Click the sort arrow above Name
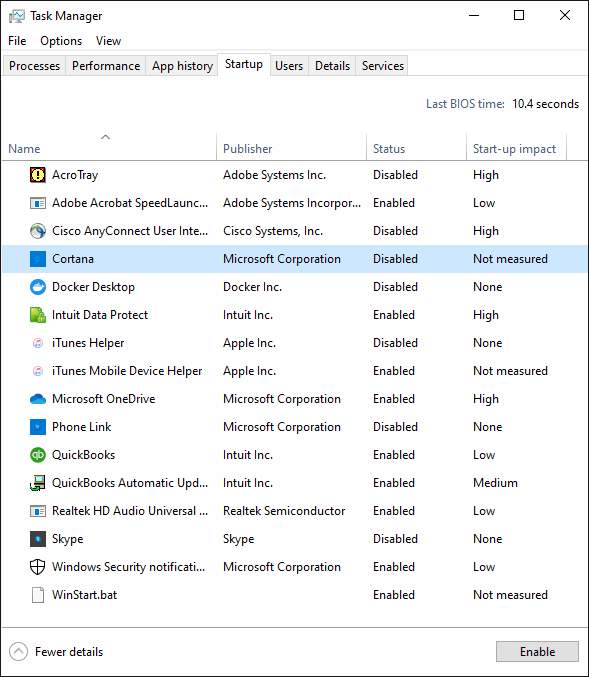589x677 pixels. tap(105, 137)
